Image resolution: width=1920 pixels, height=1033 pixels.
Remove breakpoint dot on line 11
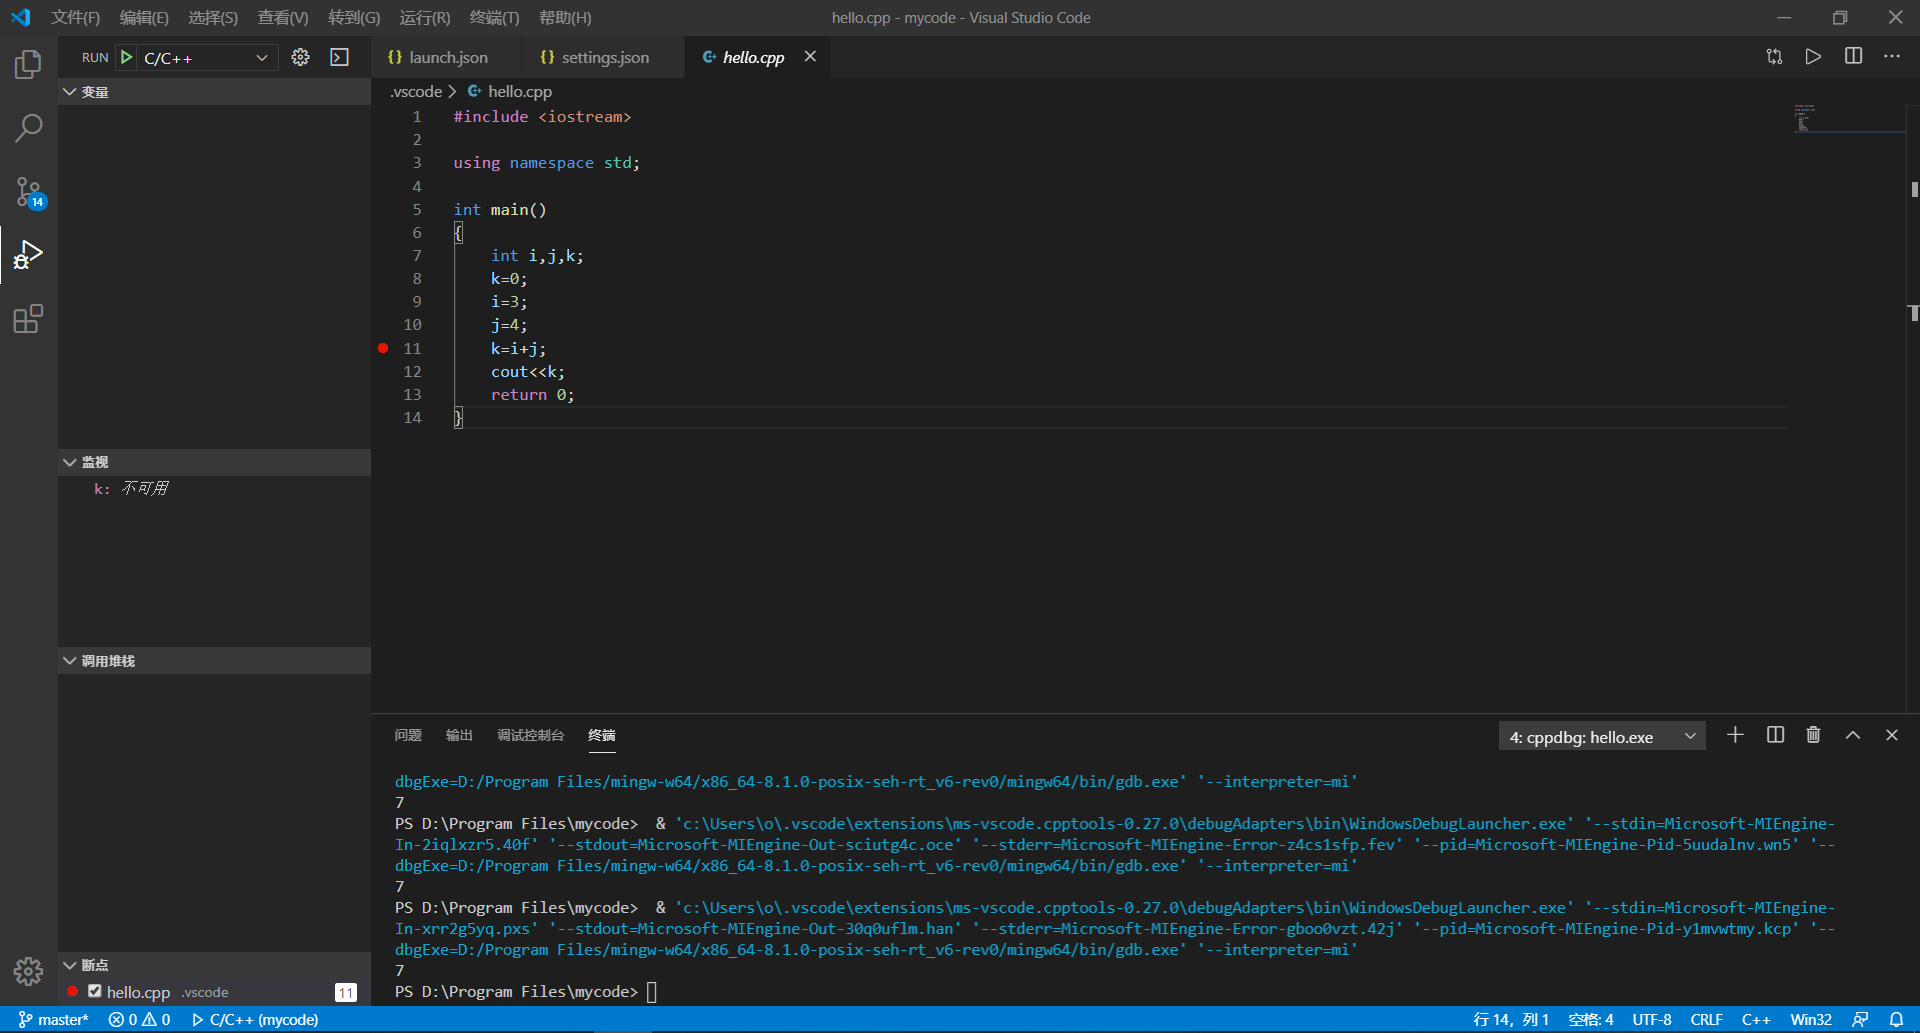[x=383, y=348]
